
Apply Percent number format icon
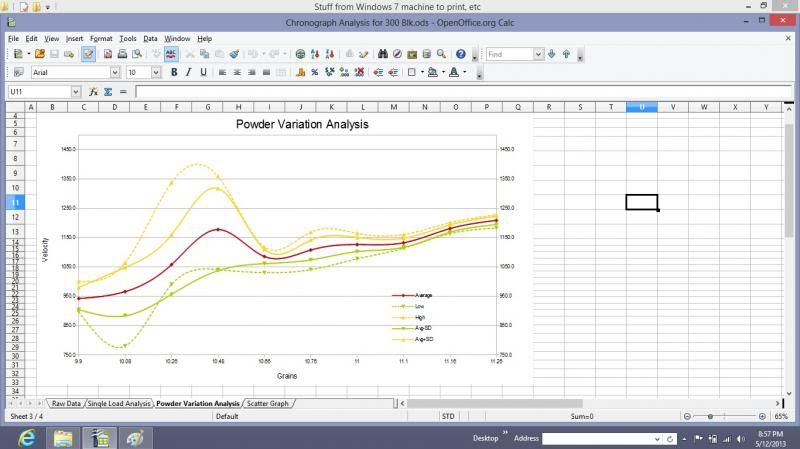[315, 72]
